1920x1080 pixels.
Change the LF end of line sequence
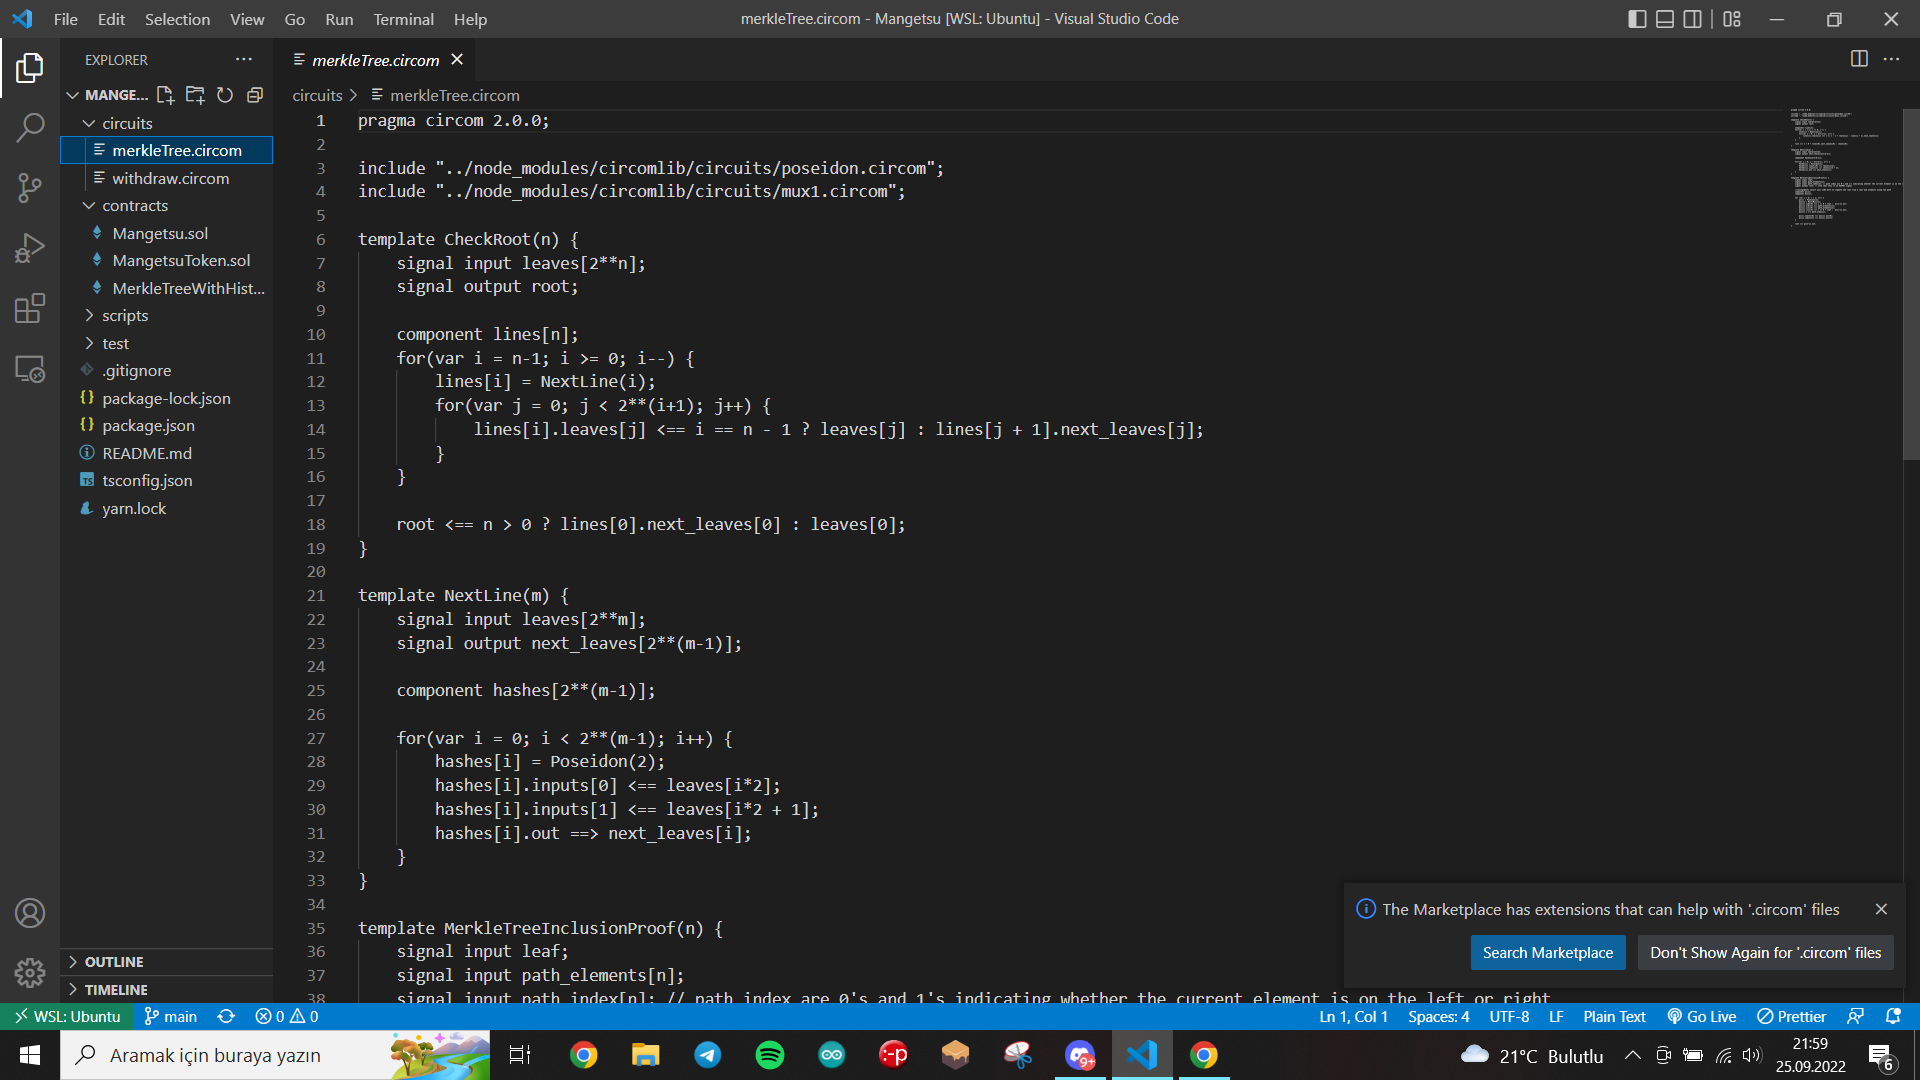pos(1556,1016)
